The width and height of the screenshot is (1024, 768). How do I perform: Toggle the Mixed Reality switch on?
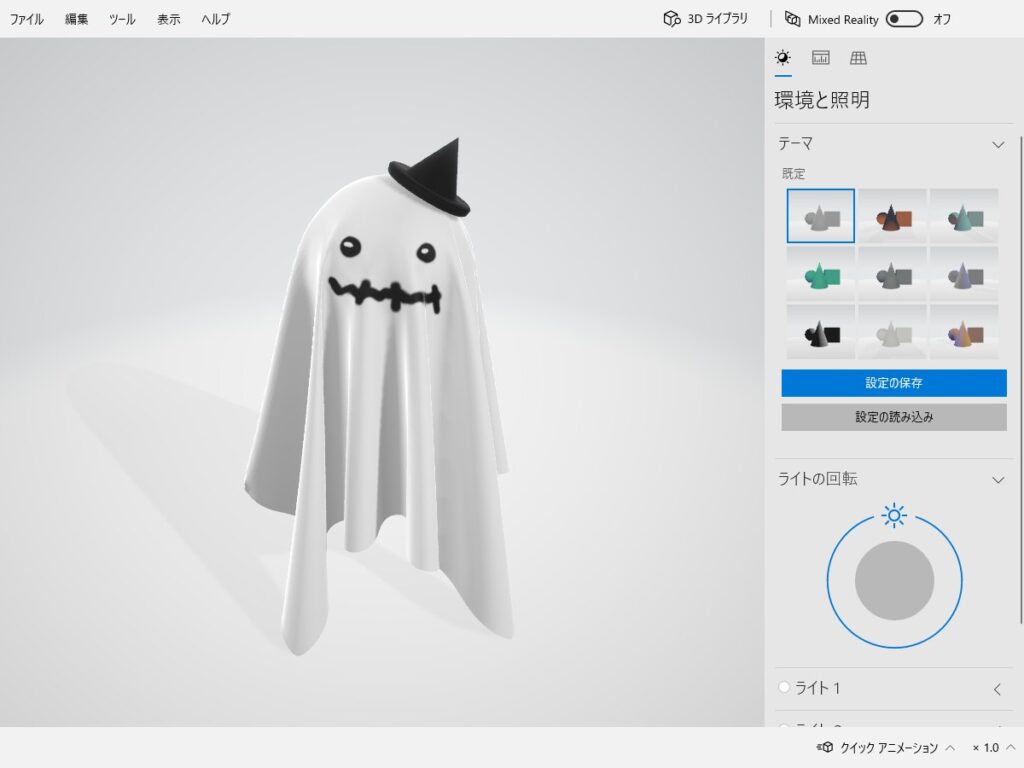tap(904, 19)
